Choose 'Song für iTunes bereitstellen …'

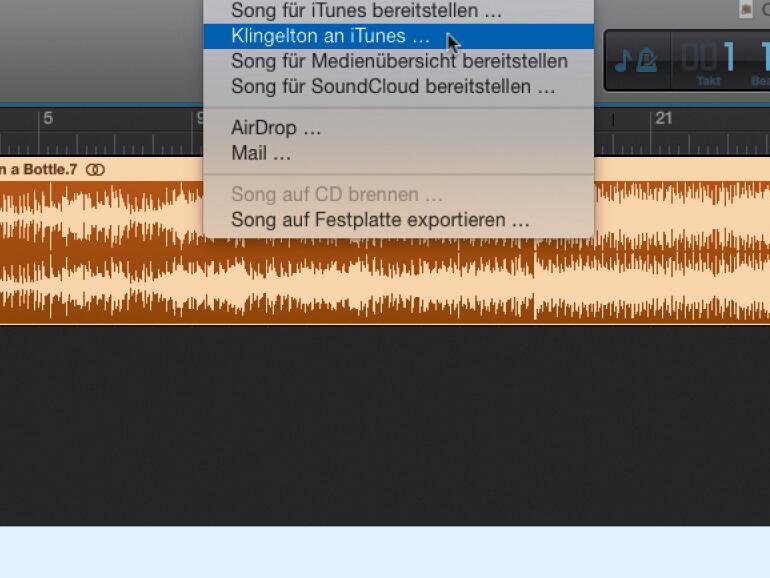coord(398,11)
